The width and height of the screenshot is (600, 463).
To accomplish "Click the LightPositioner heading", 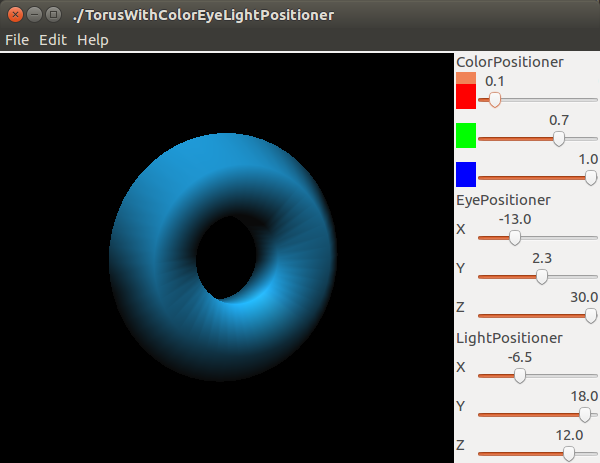I will point(509,338).
